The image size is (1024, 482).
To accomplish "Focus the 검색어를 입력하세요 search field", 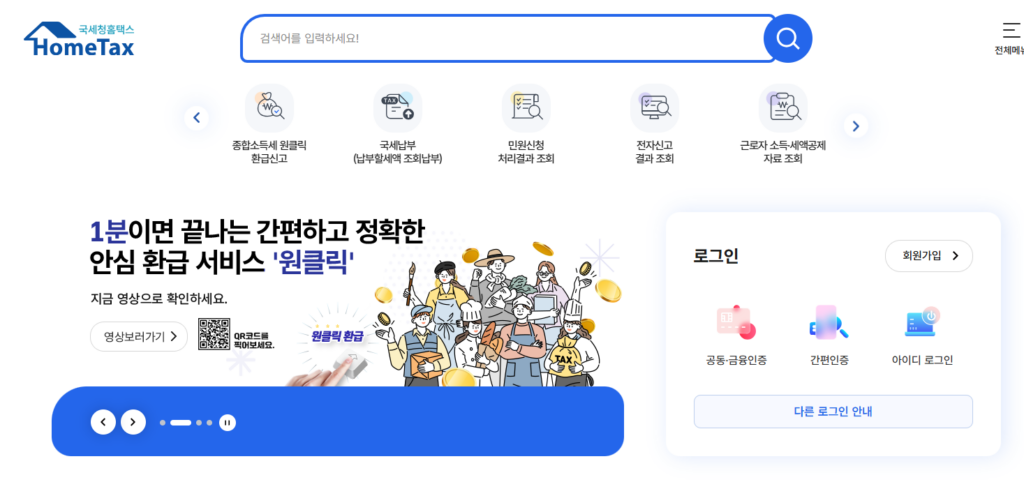I will [502, 39].
